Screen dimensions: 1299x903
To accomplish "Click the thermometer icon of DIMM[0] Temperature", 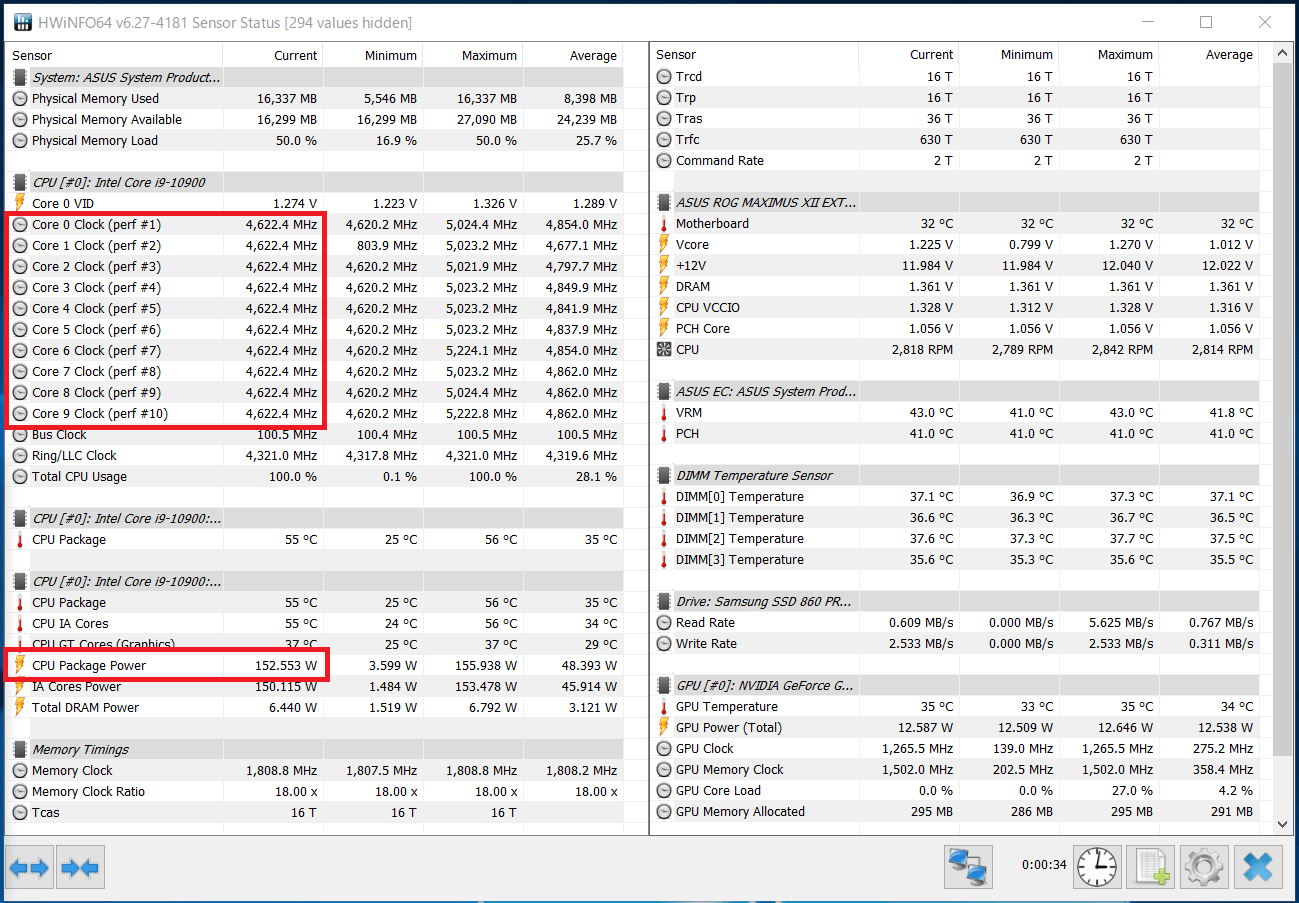I will click(x=664, y=496).
